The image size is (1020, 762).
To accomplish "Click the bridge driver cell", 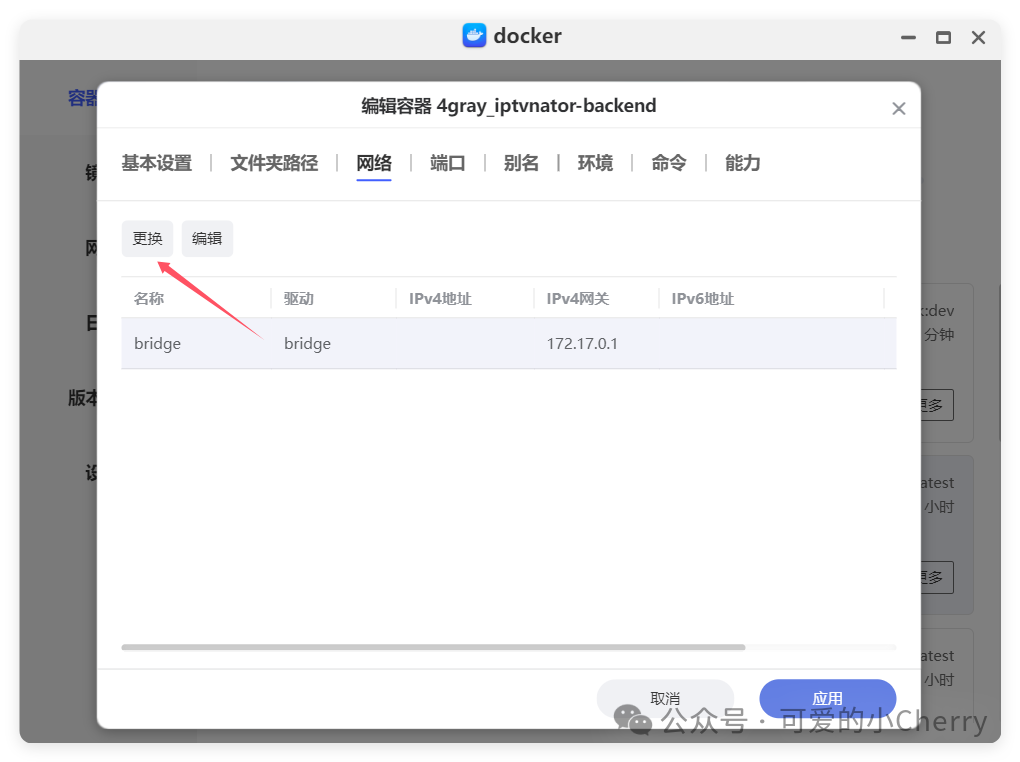I will point(307,344).
